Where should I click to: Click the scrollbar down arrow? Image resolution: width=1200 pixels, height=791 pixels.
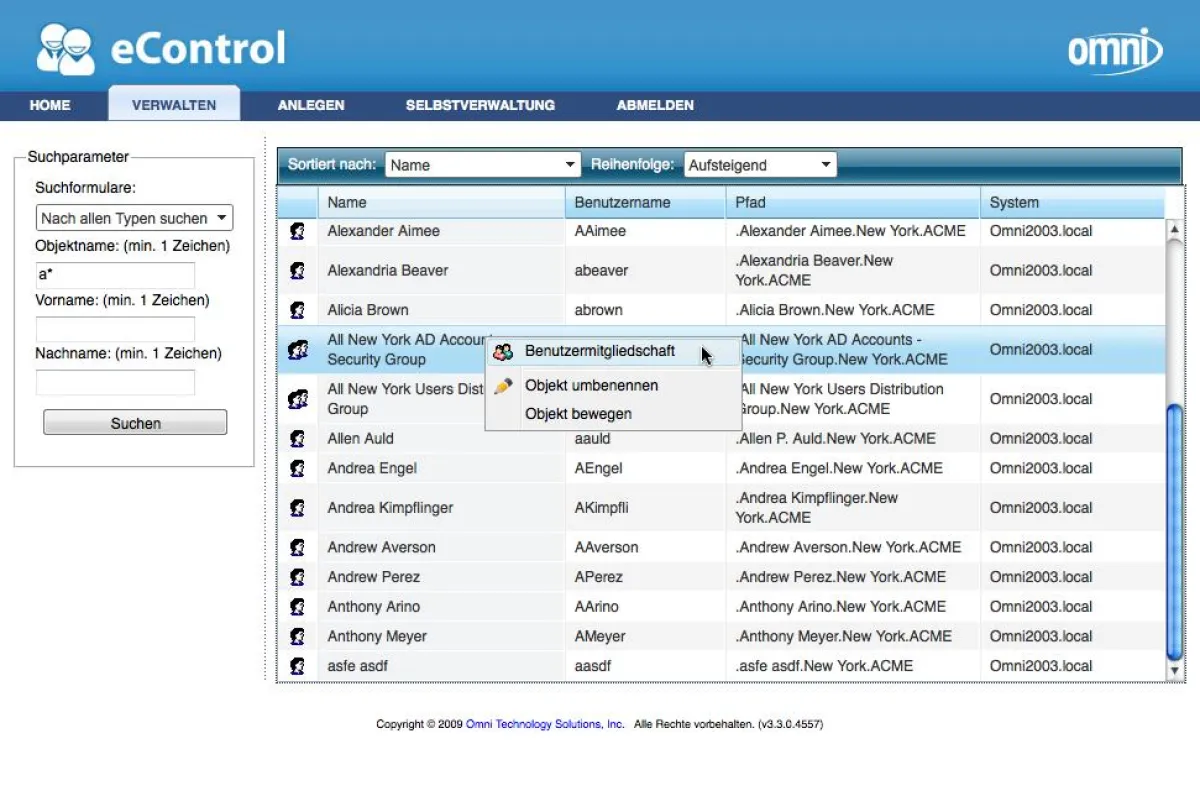1173,669
